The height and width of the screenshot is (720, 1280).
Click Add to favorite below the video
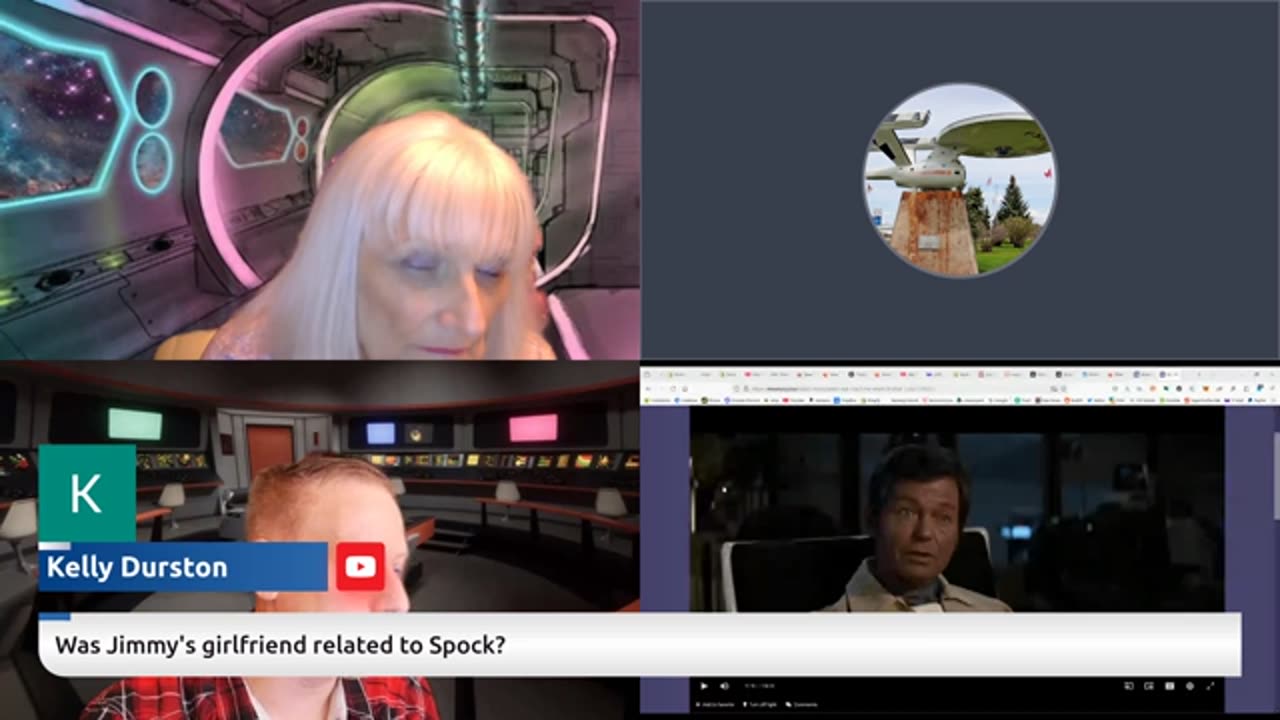pos(715,705)
